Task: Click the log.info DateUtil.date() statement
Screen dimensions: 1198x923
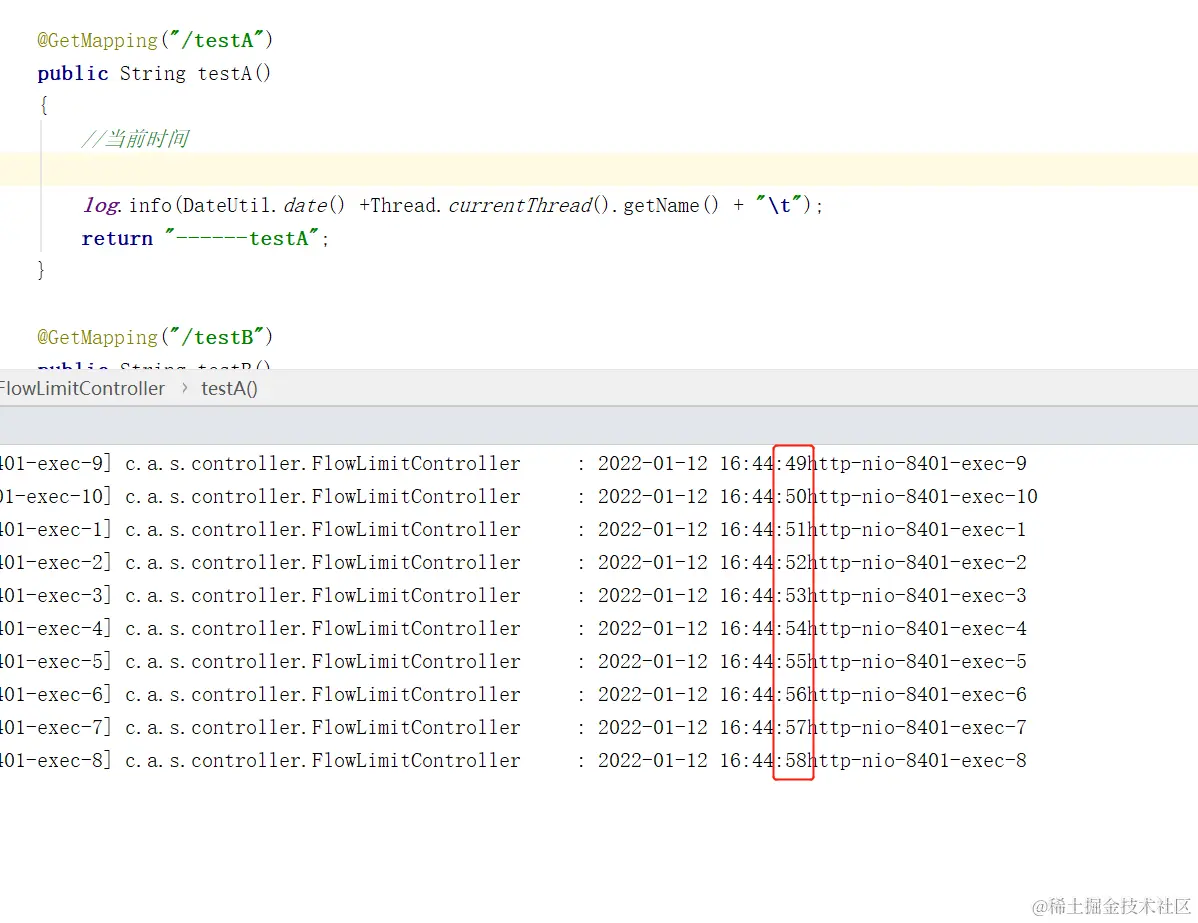Action: [x=453, y=206]
